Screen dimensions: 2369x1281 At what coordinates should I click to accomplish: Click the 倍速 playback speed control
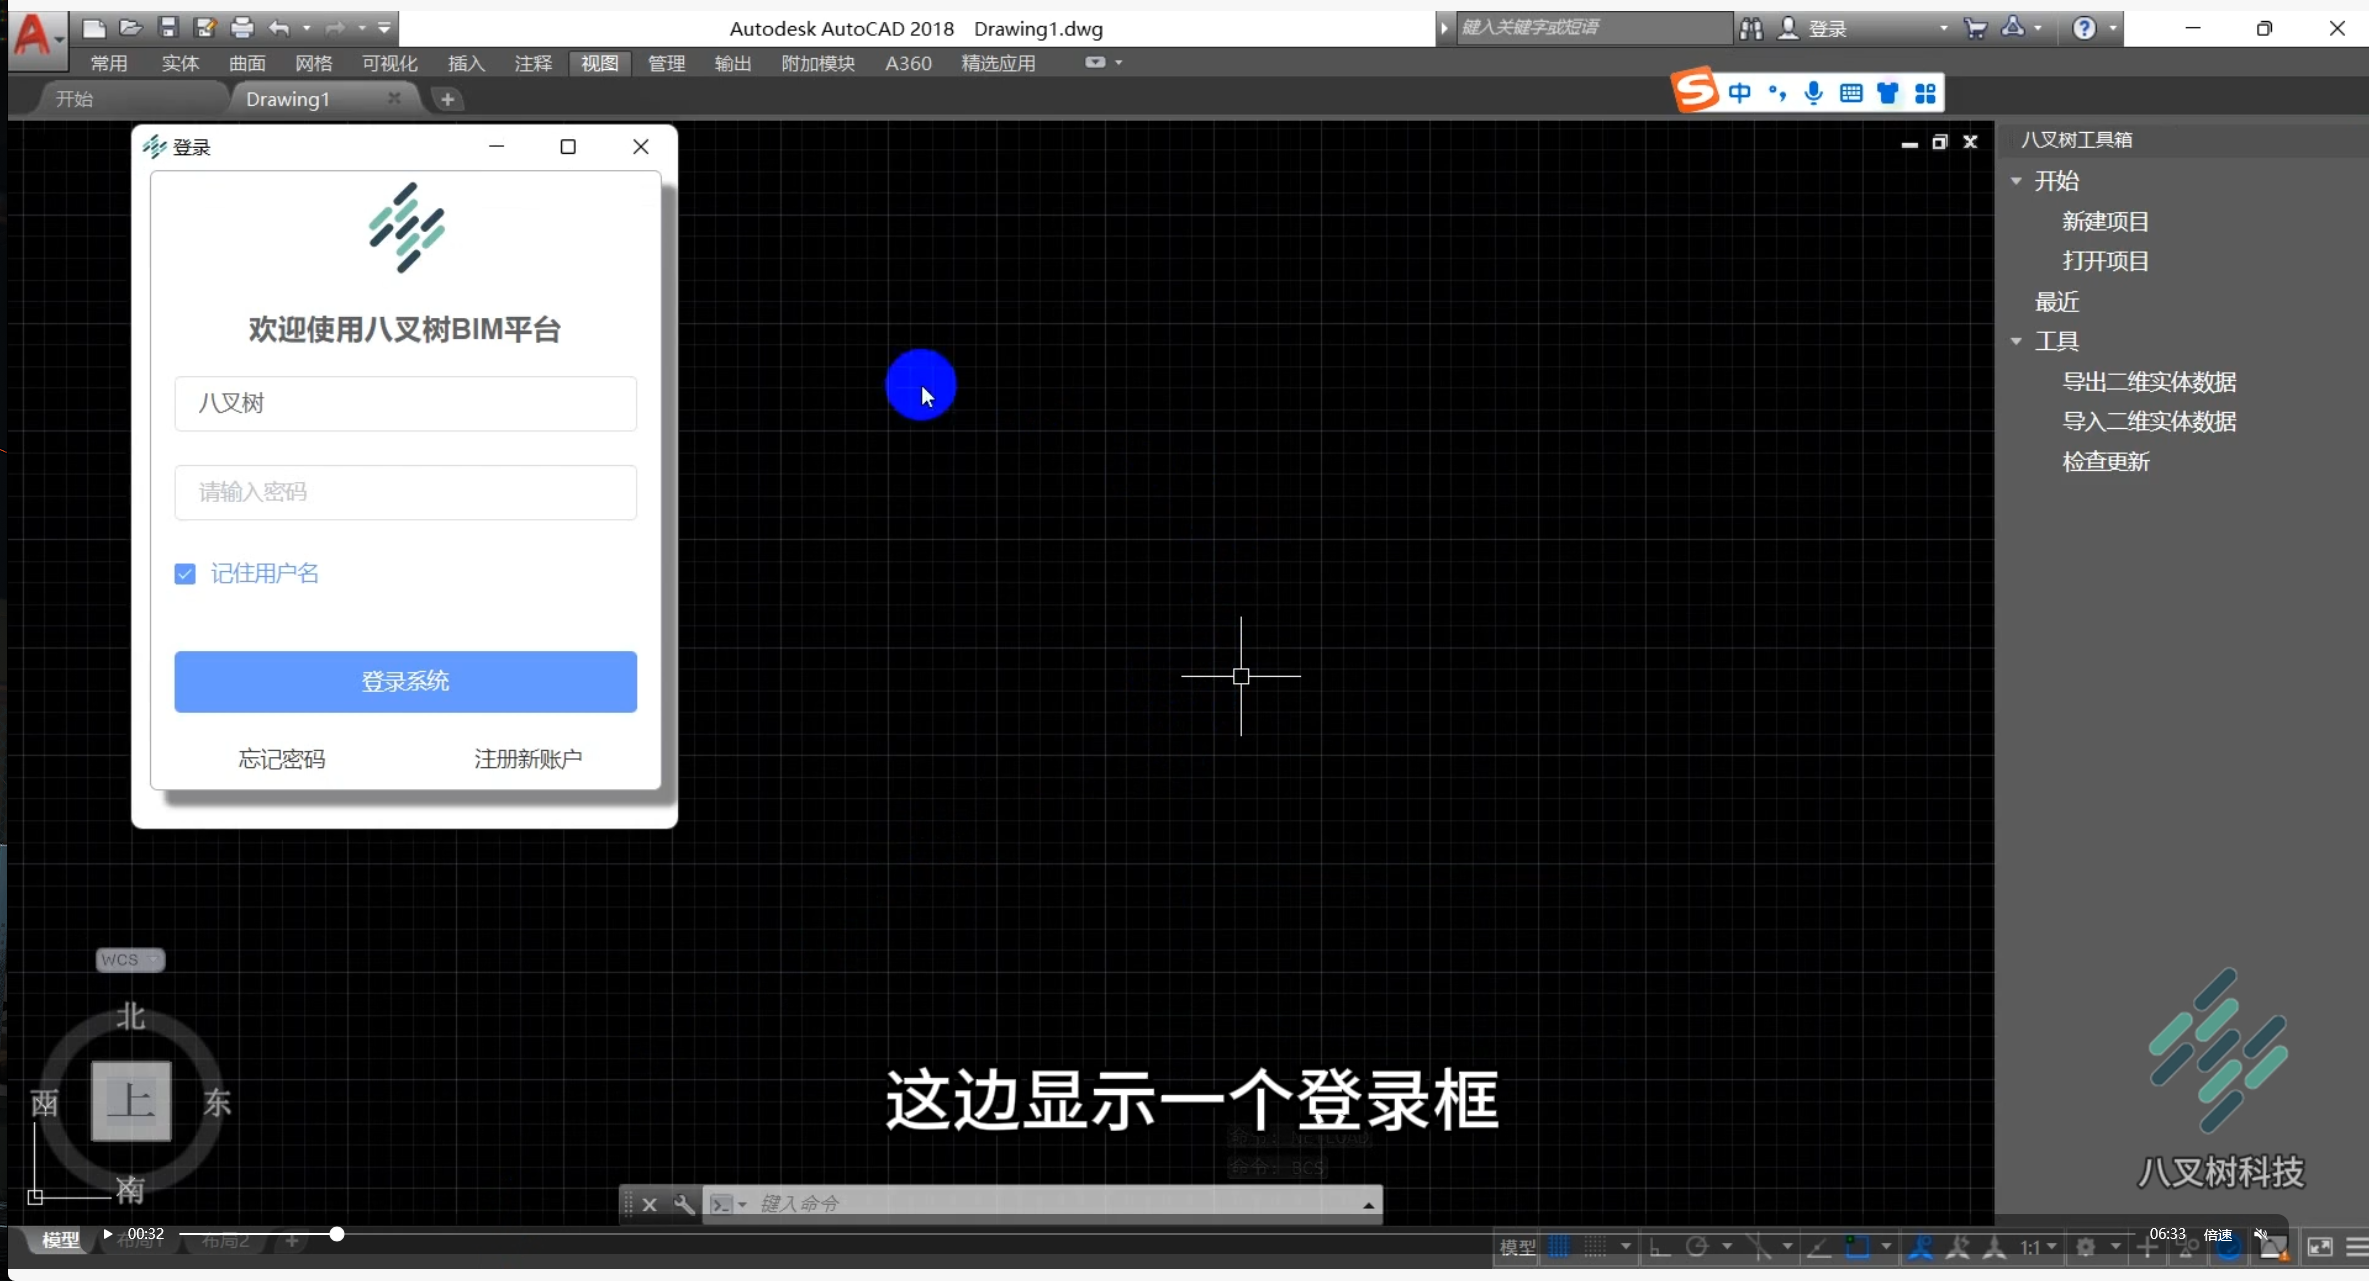pos(2218,1235)
